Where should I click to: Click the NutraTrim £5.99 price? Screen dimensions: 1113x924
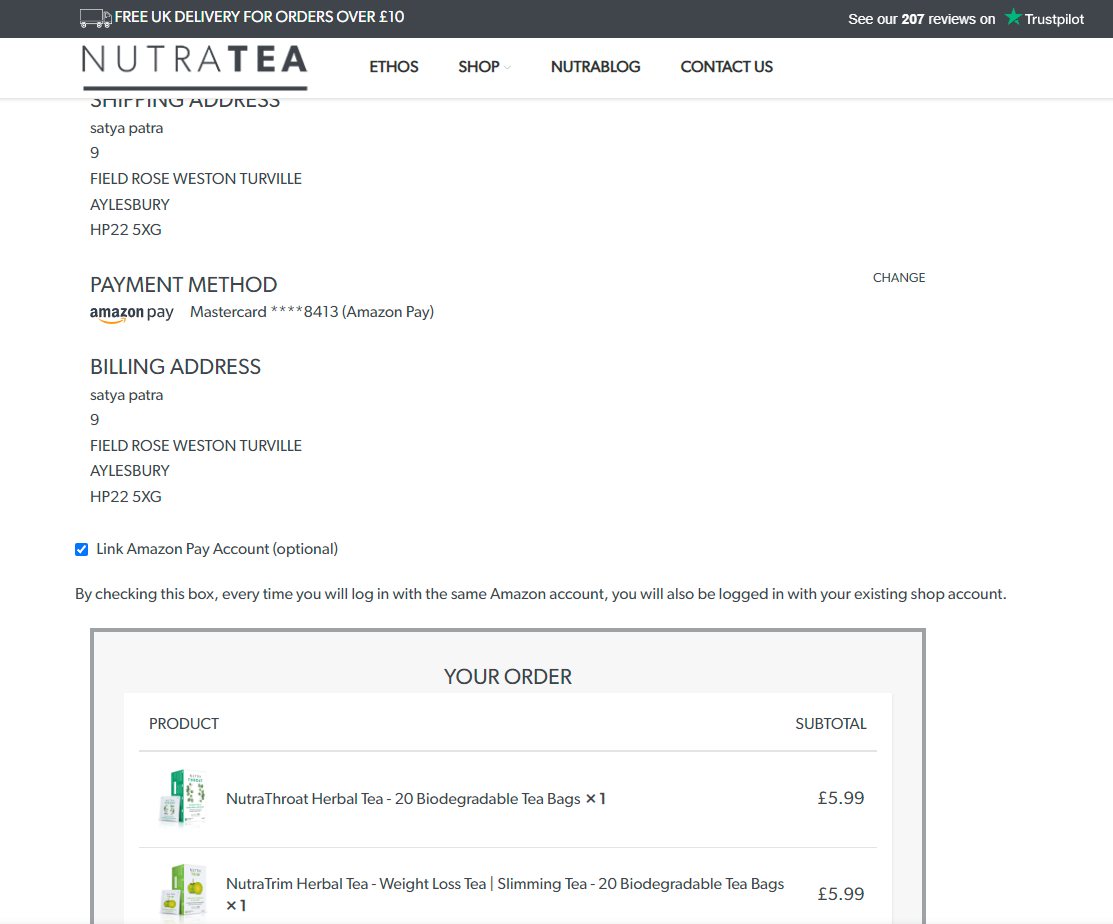click(x=840, y=894)
